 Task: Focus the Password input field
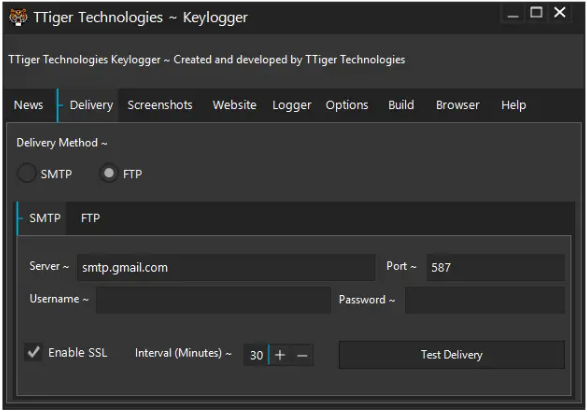[484, 300]
